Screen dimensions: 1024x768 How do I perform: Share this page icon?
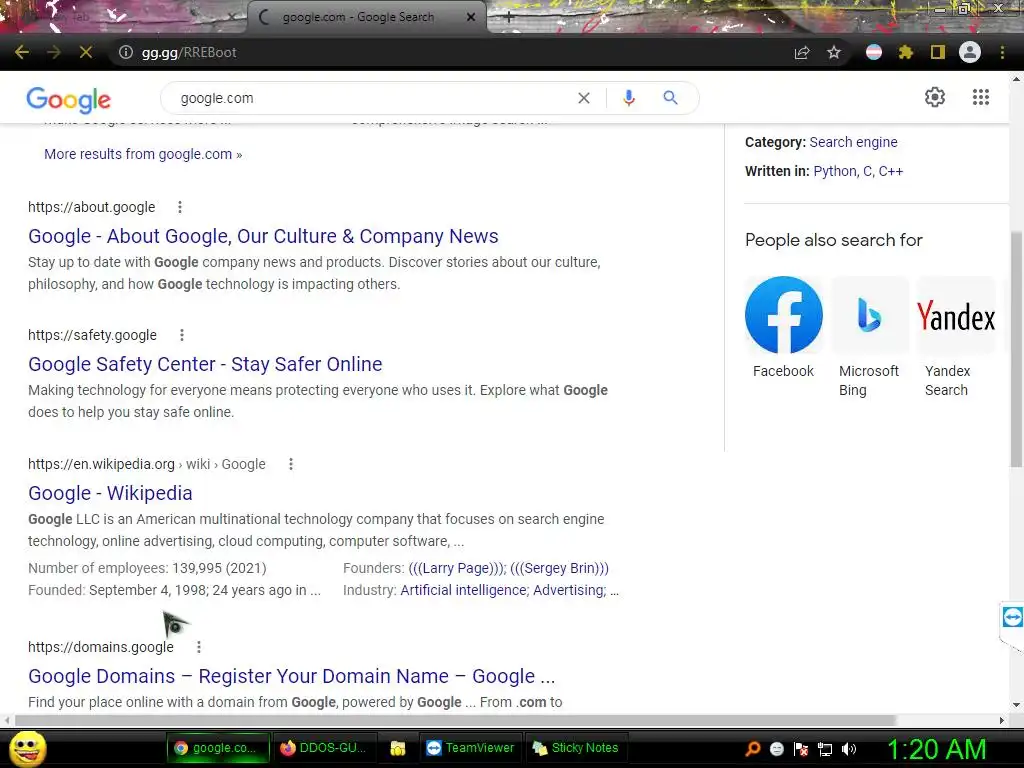coord(802,52)
